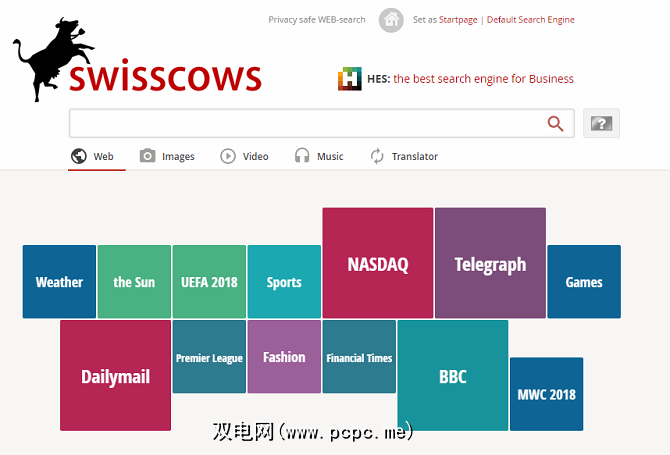Select the Translator tab
The width and height of the screenshot is (670, 455).
pos(404,157)
